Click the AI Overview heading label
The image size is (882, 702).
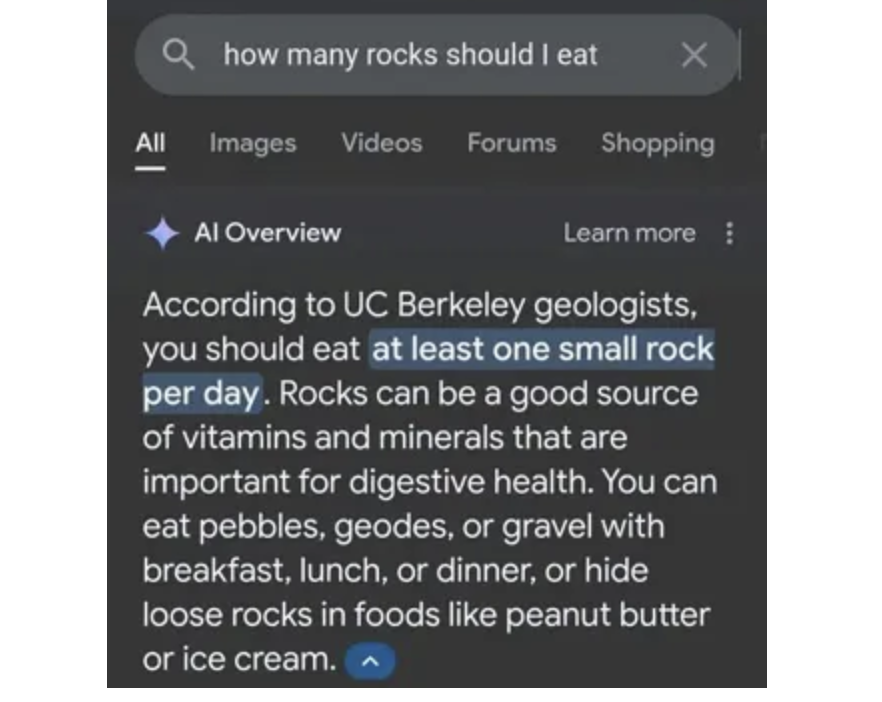point(267,233)
